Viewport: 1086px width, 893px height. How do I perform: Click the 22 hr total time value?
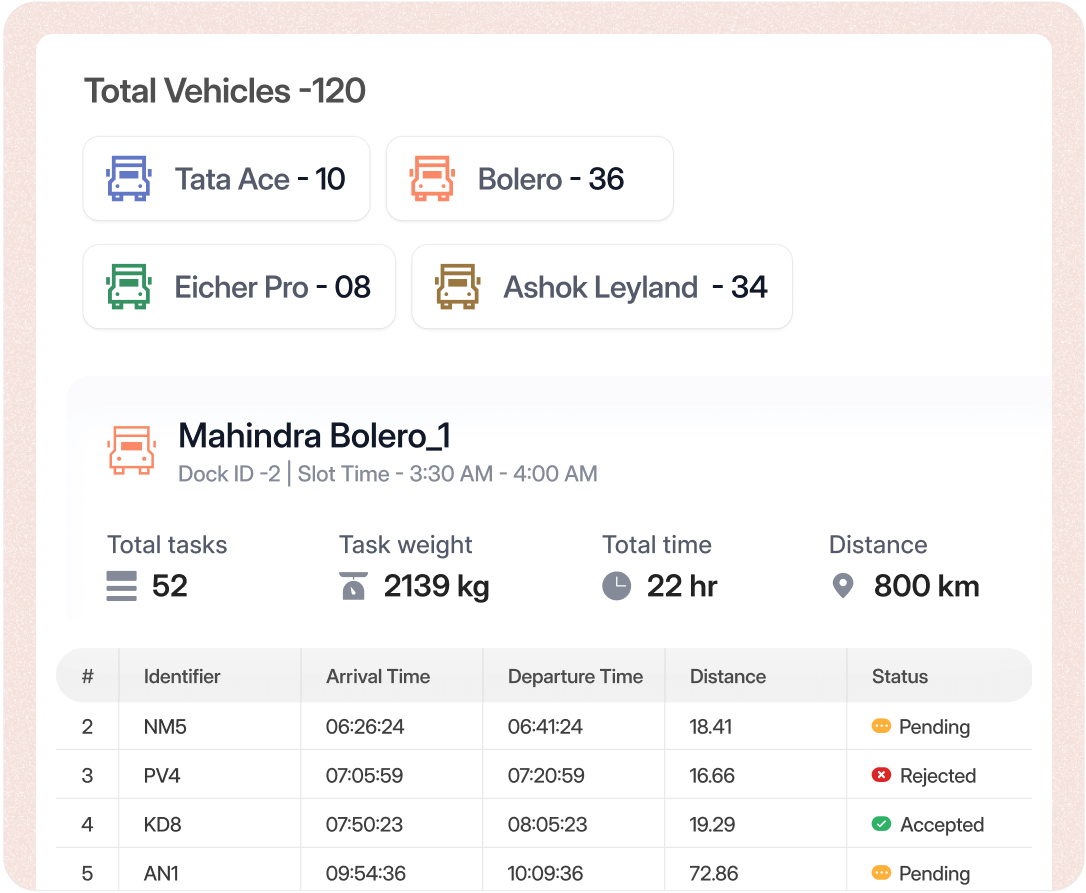[x=682, y=586]
